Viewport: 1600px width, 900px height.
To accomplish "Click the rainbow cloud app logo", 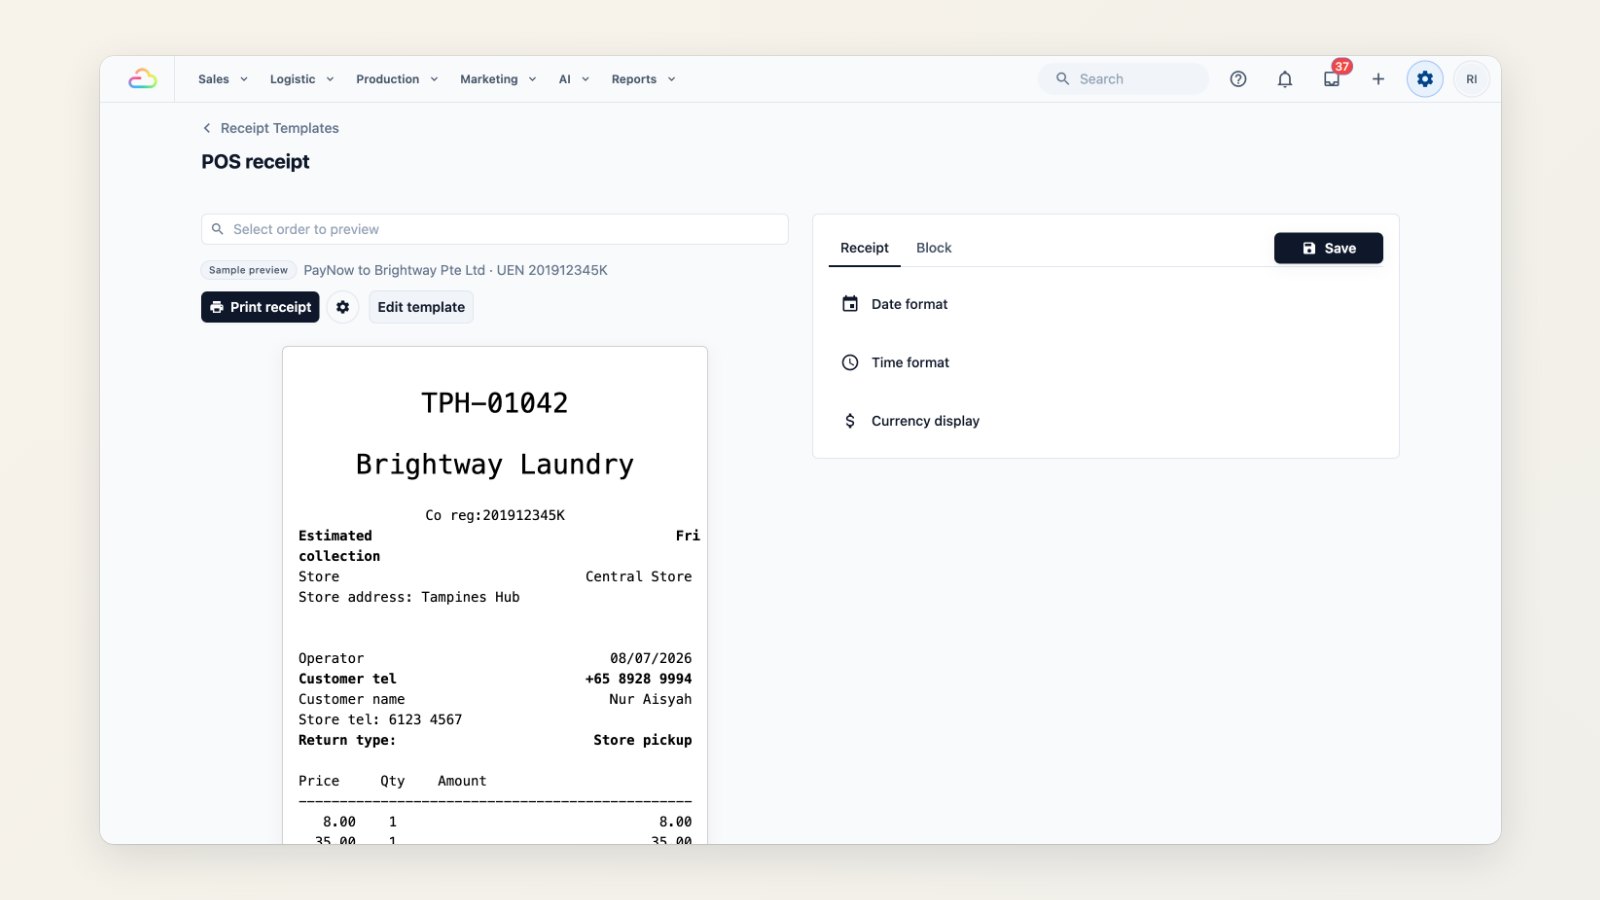I will pos(143,79).
